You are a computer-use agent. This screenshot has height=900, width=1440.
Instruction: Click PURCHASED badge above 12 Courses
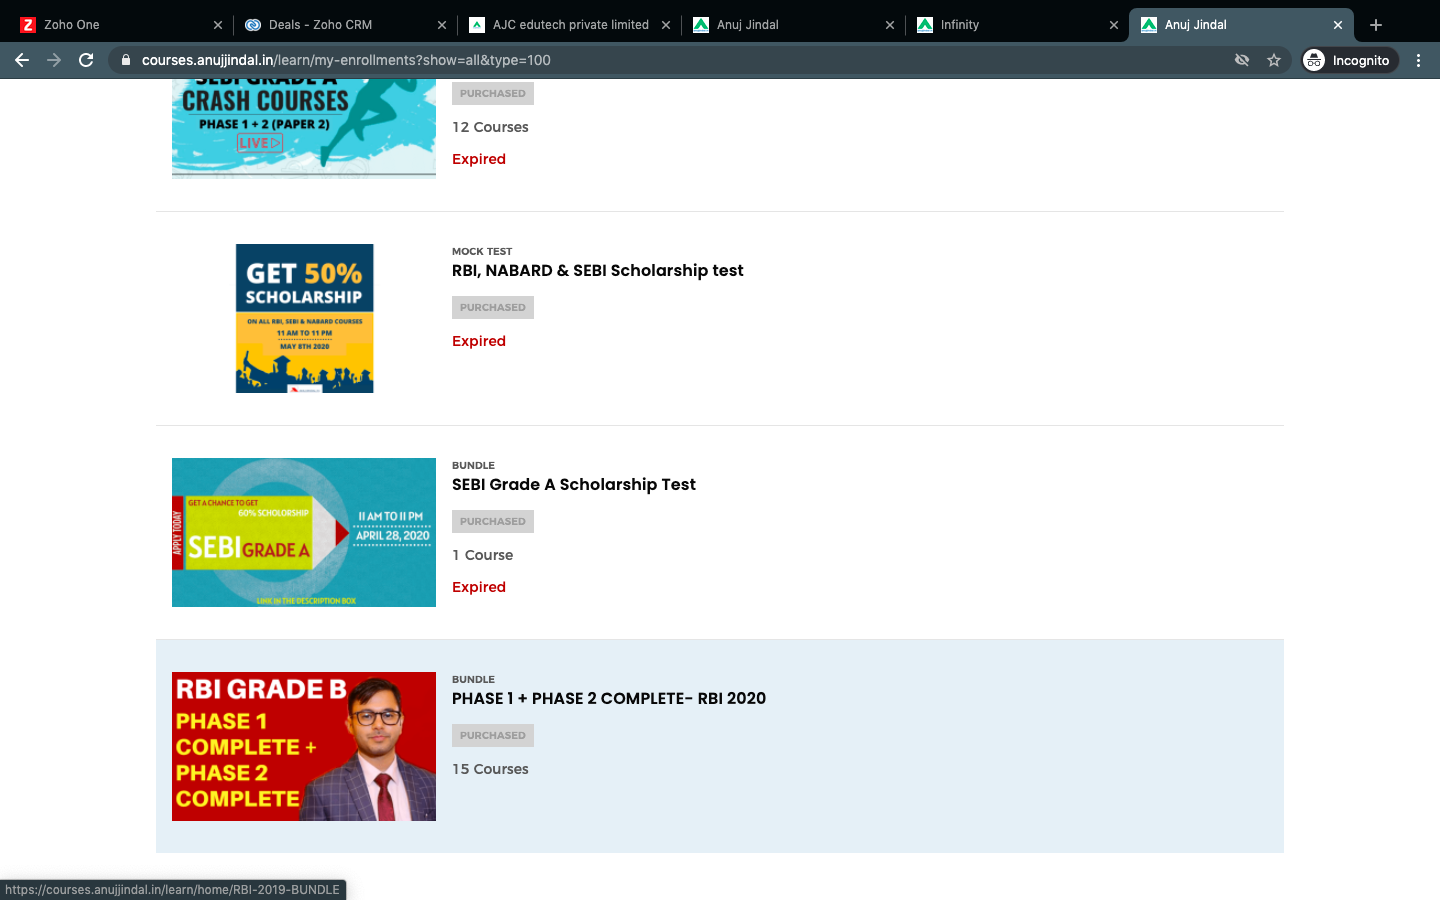click(493, 94)
